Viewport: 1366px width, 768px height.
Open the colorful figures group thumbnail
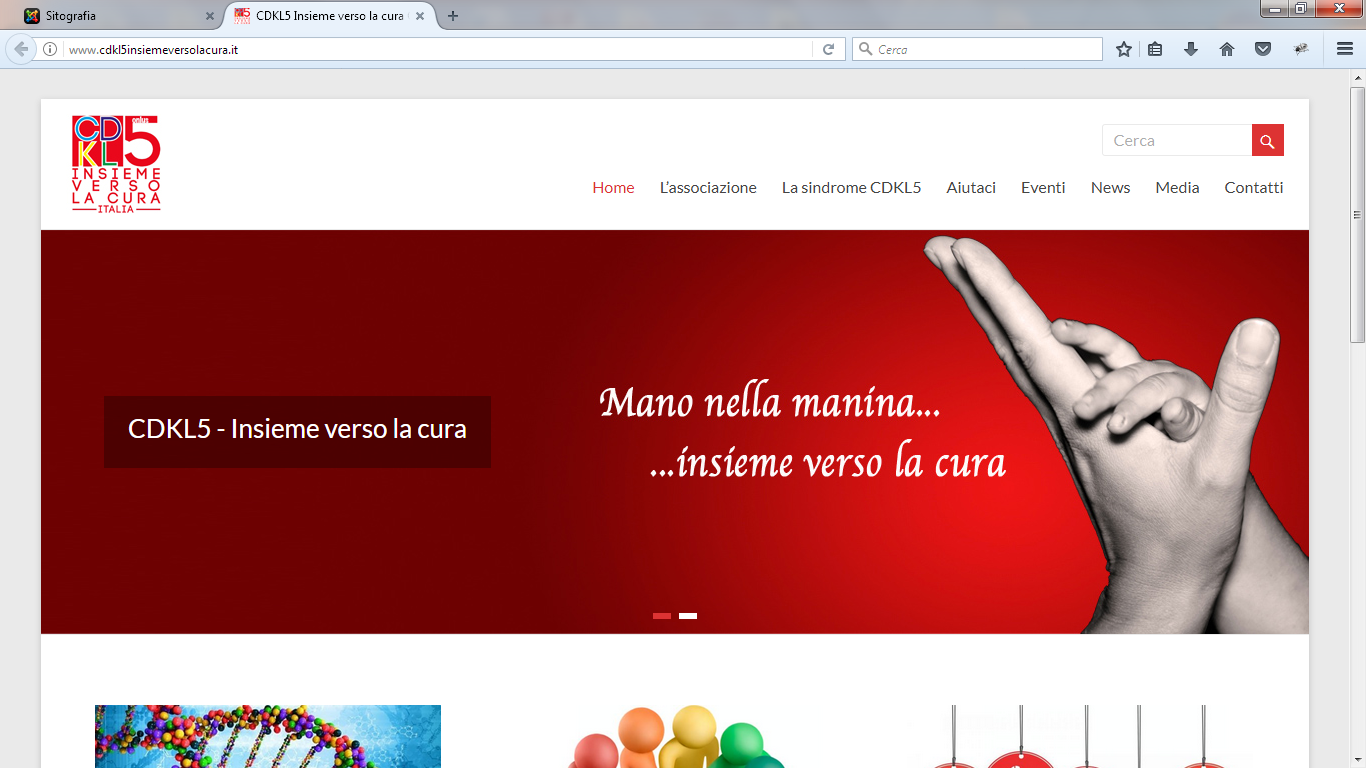[x=676, y=736]
